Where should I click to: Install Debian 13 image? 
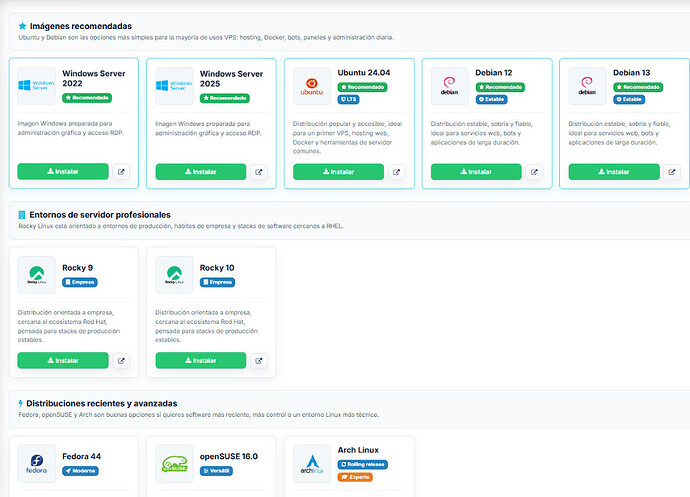[x=614, y=172]
